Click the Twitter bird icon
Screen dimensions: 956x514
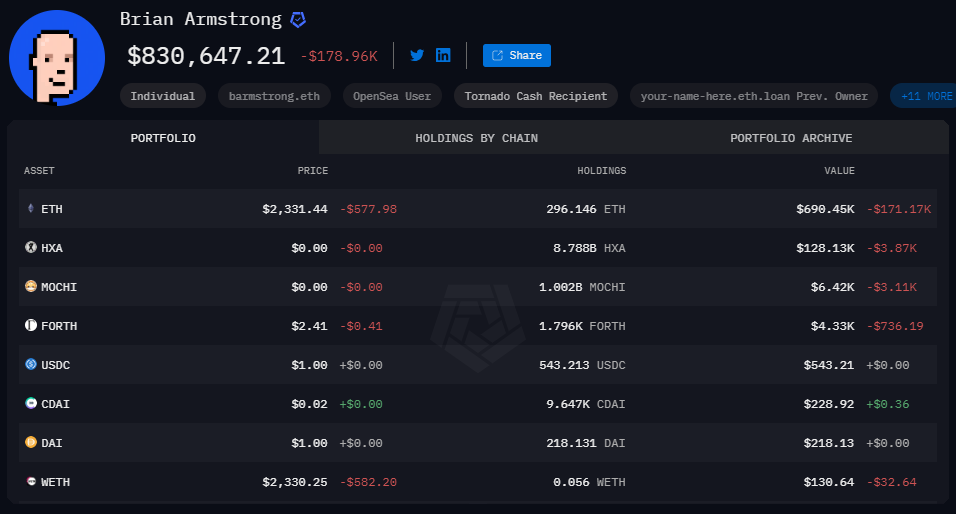point(417,56)
